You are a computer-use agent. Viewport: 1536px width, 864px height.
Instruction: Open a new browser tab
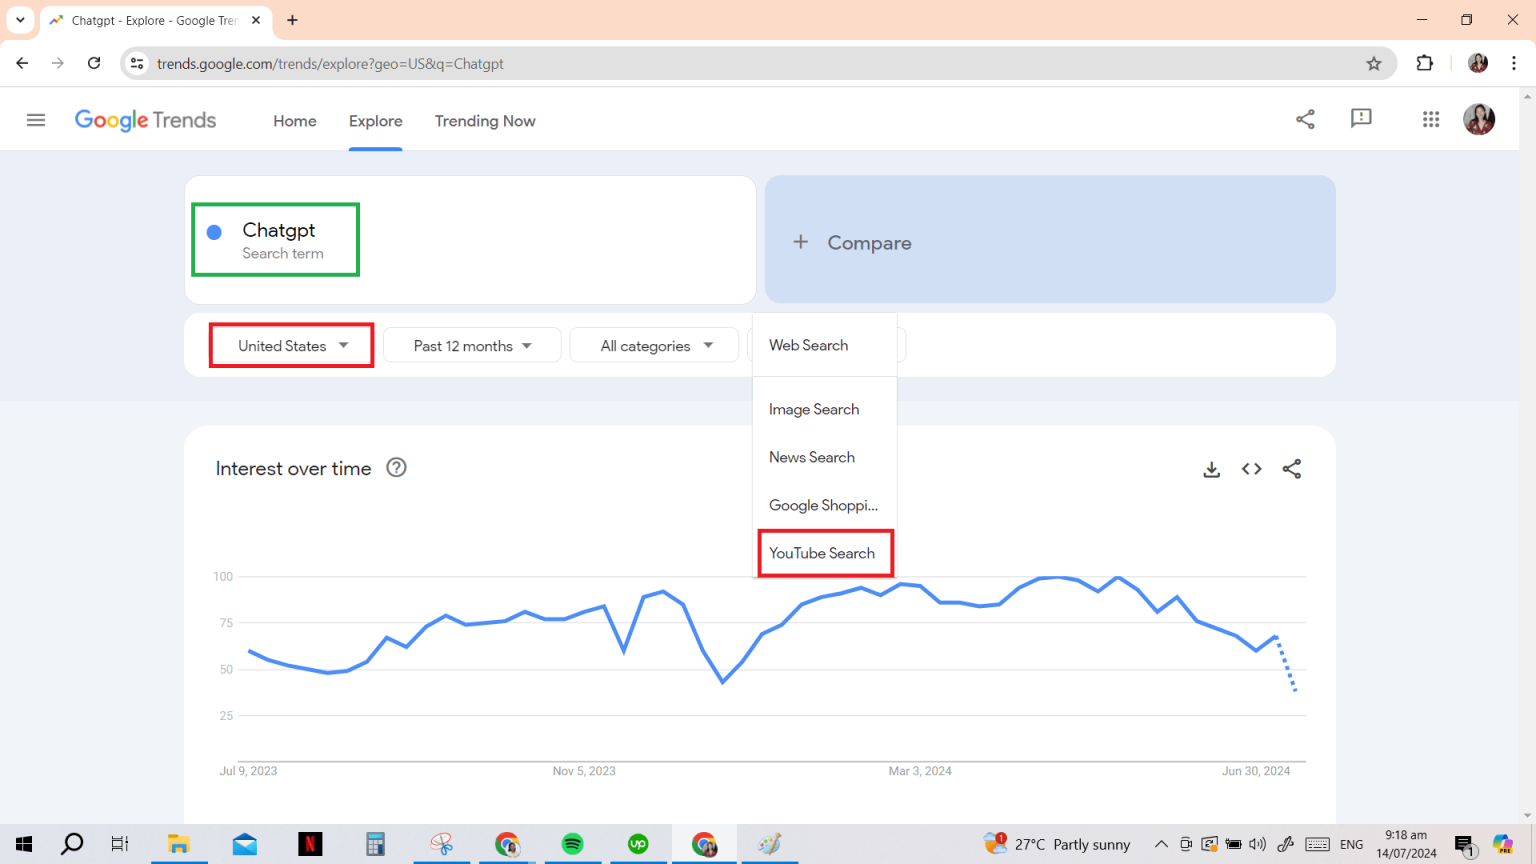tap(292, 20)
